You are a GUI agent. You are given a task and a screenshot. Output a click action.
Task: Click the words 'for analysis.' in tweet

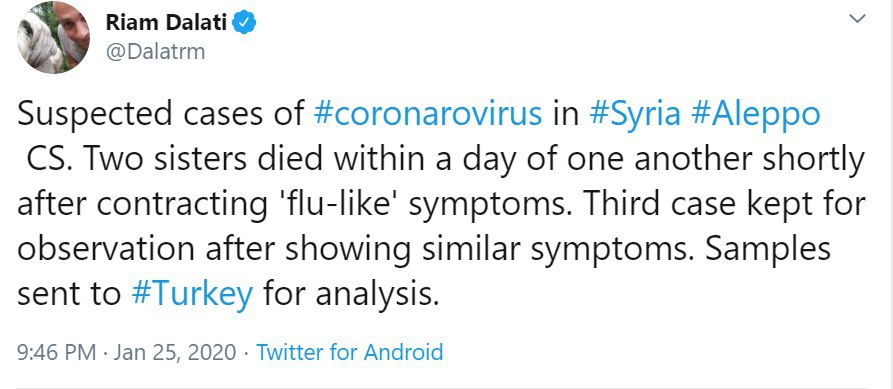(351, 294)
